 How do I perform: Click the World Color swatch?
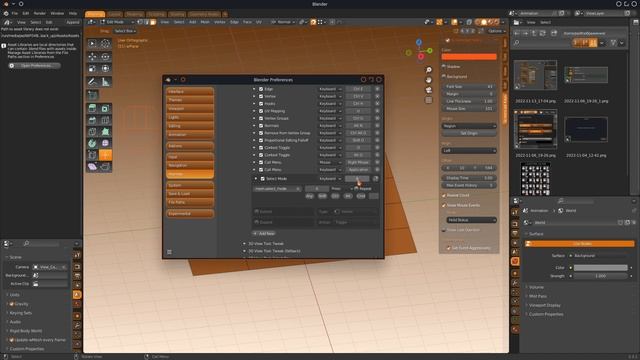(x=600, y=268)
